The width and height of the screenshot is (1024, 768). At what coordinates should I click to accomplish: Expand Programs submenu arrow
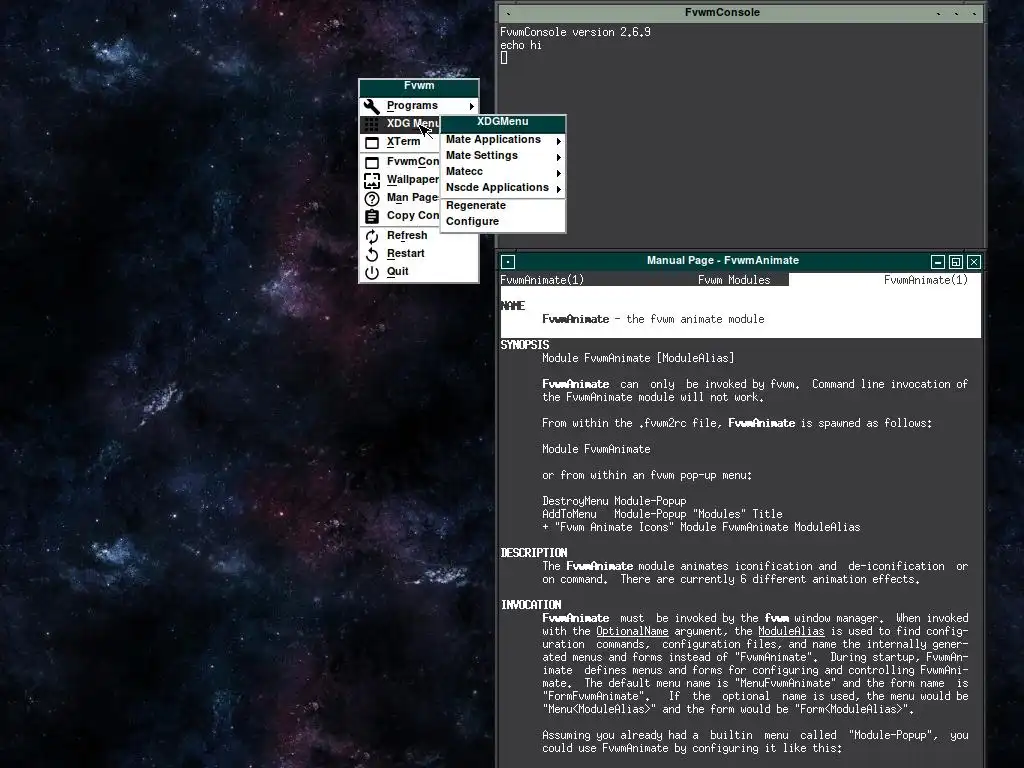click(x=471, y=106)
